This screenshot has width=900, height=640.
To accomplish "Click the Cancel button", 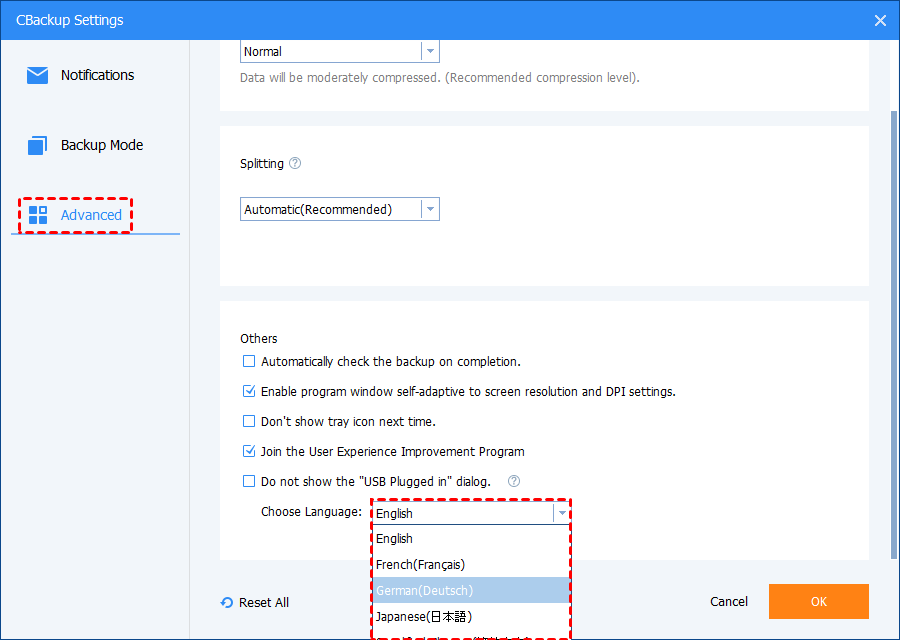I will tap(729, 602).
